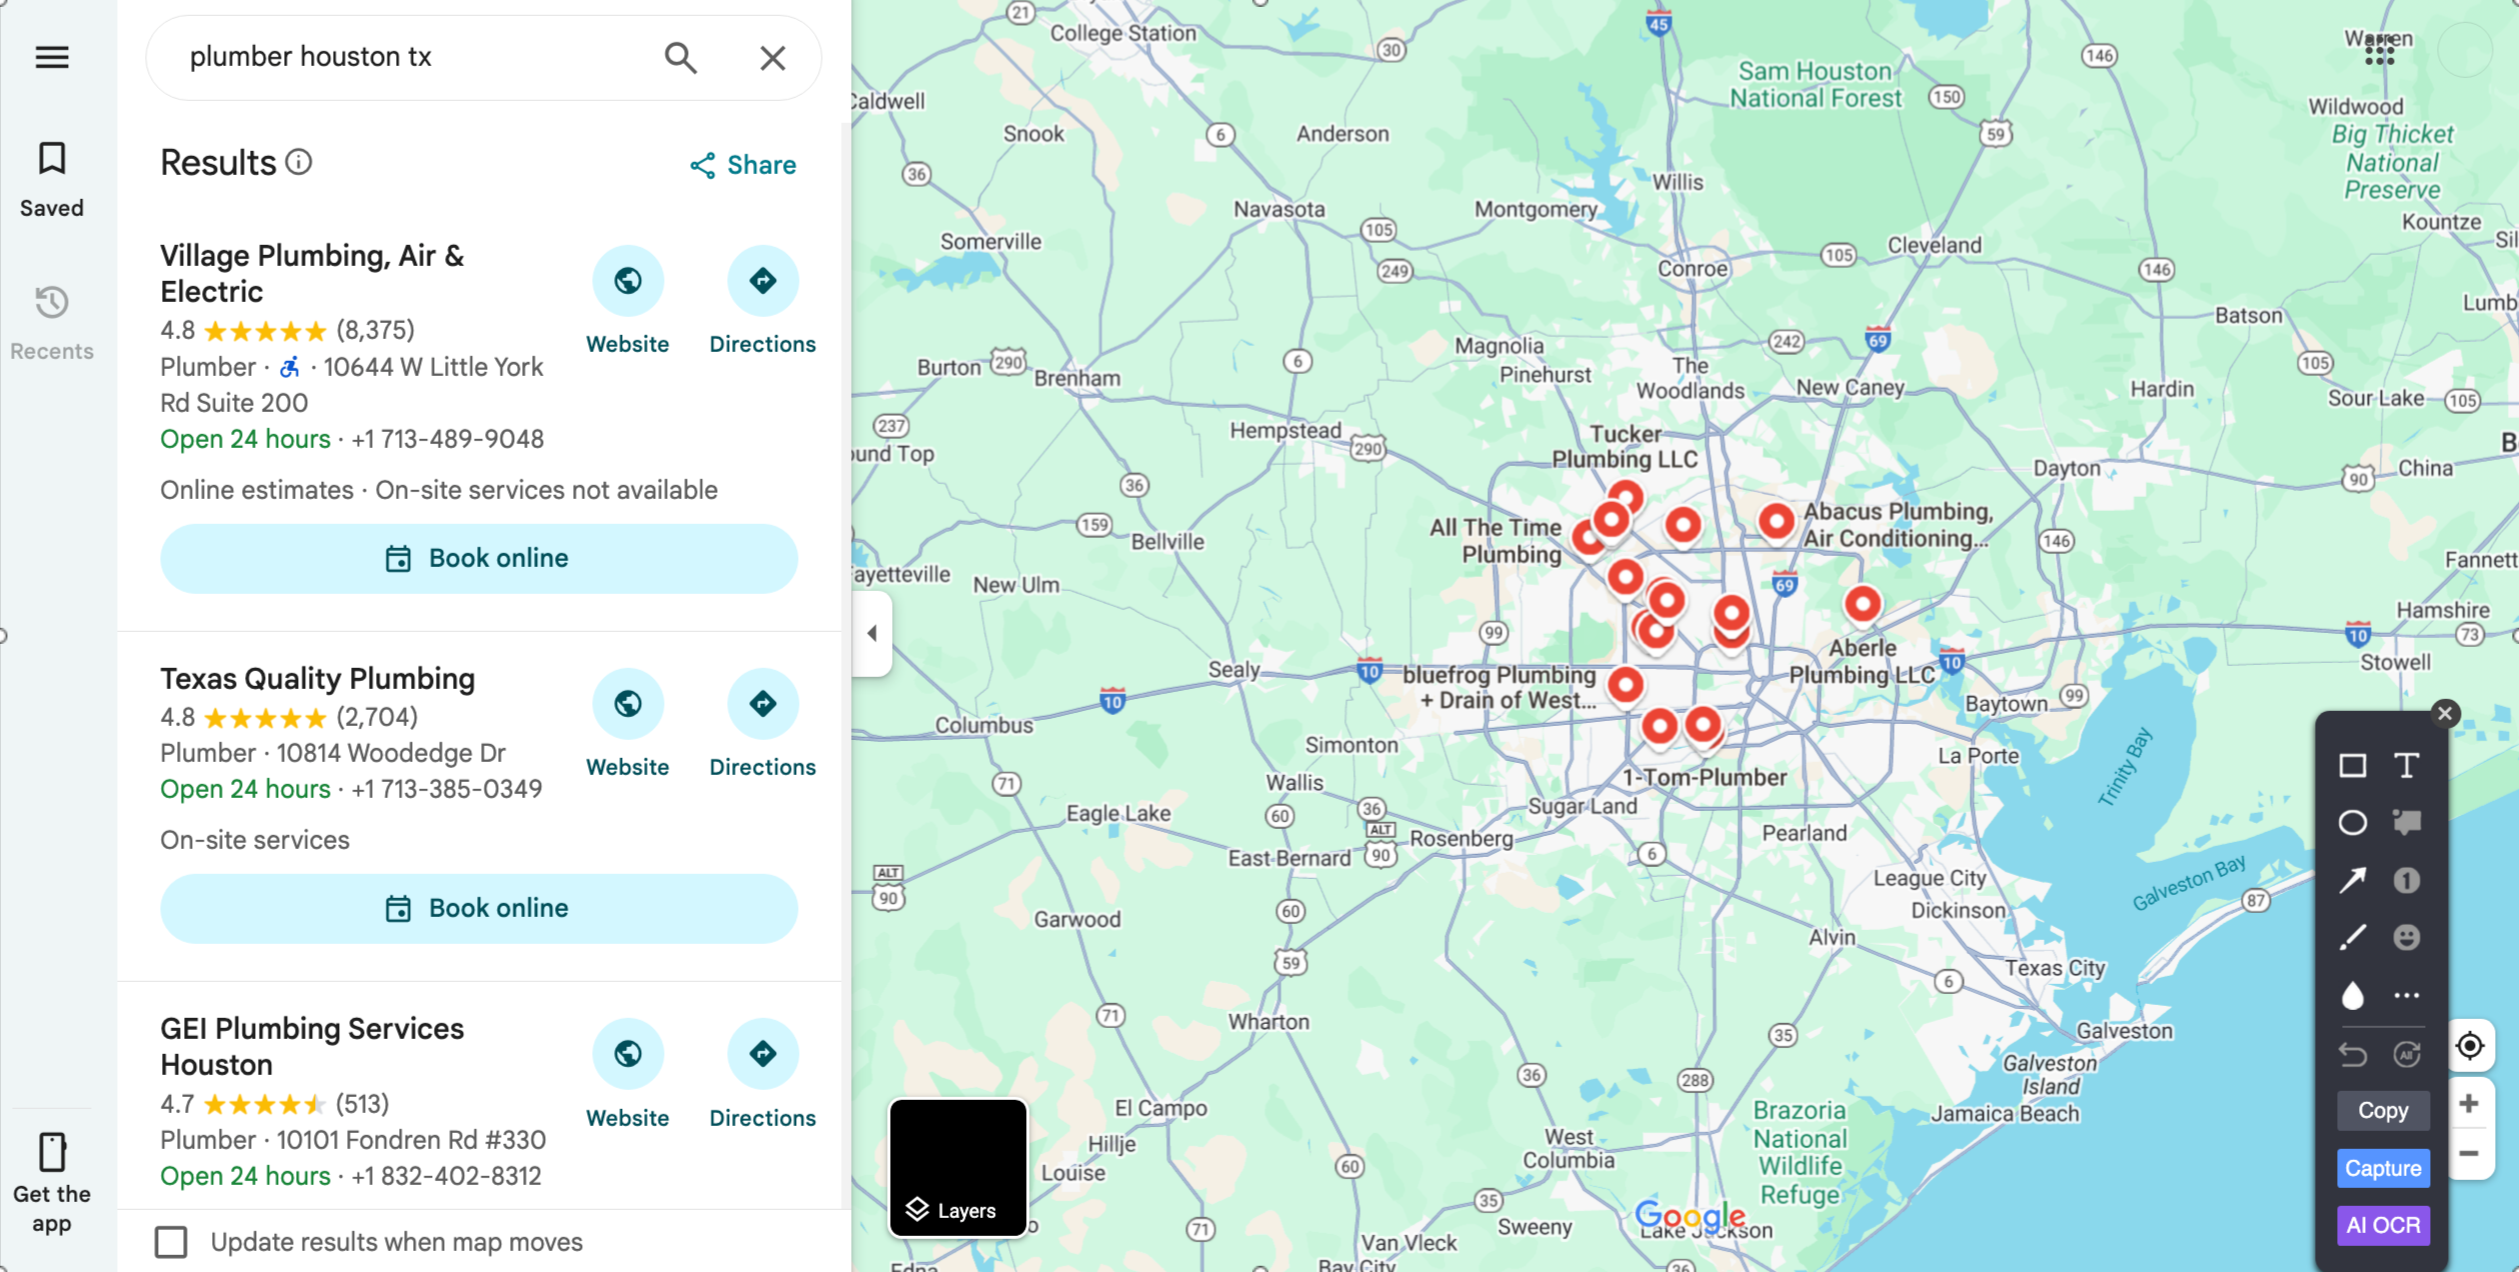This screenshot has height=1272, width=2519.
Task: Open the Layers map type thumbnail
Action: pos(958,1168)
